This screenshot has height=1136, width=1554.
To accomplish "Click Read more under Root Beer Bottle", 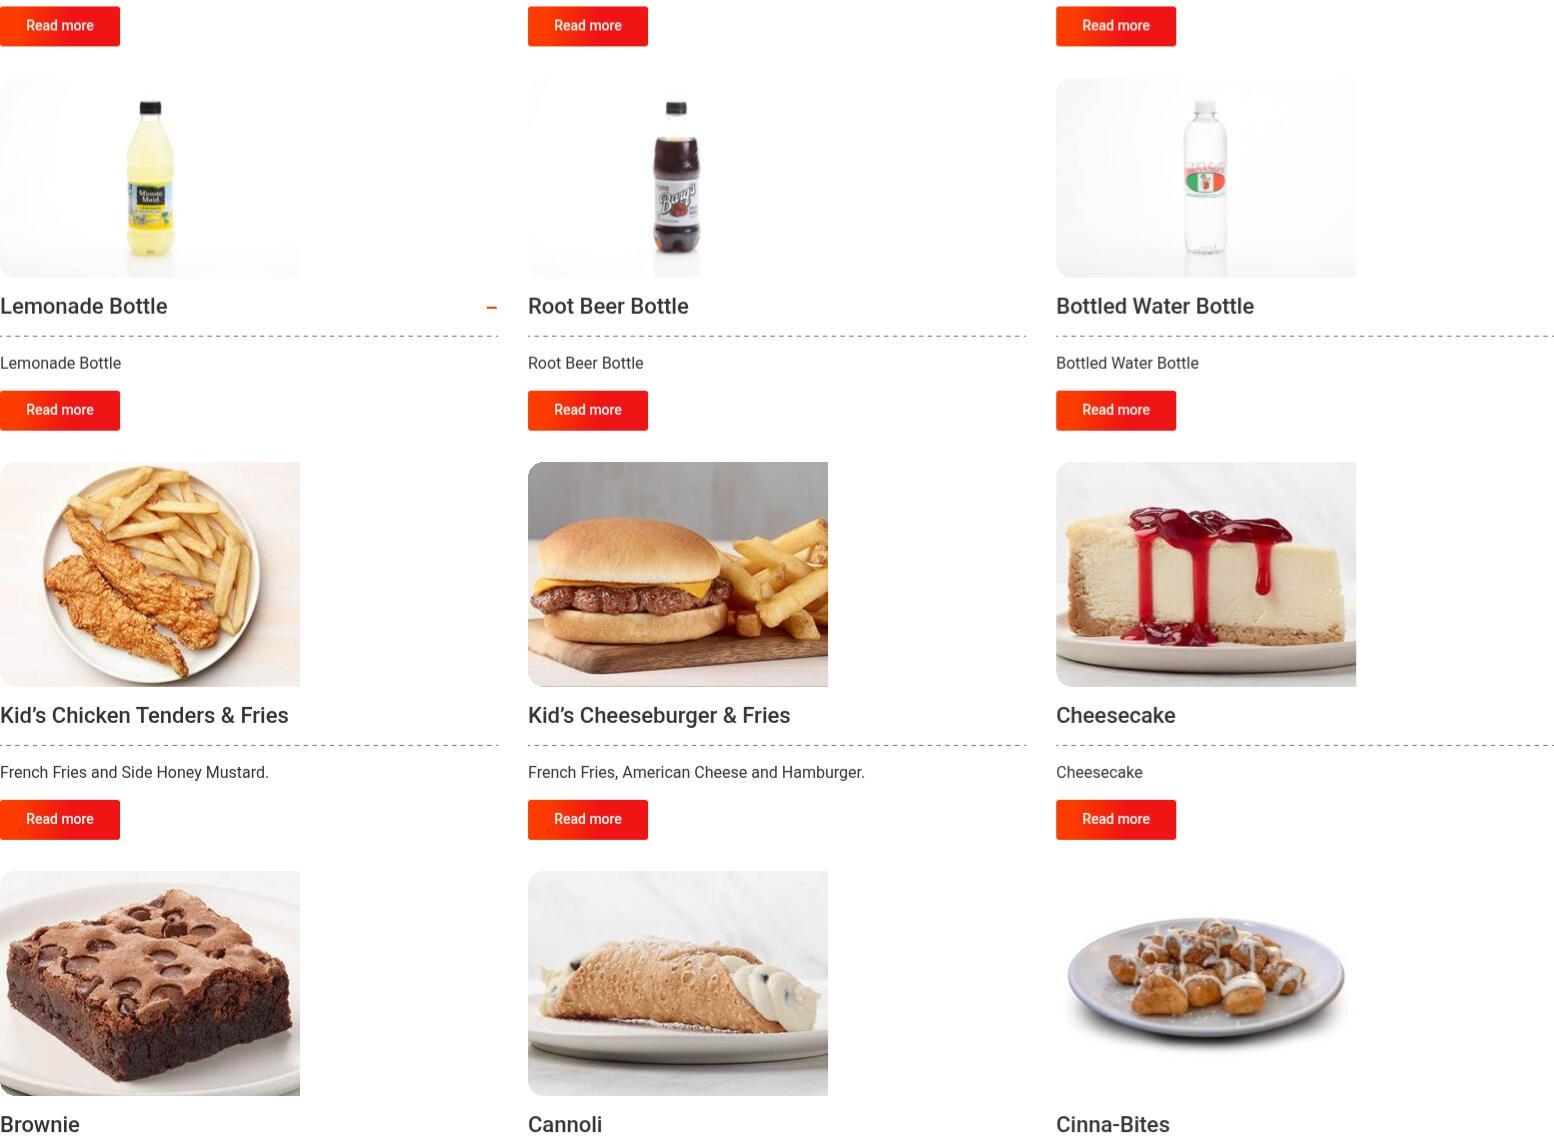I will (588, 410).
